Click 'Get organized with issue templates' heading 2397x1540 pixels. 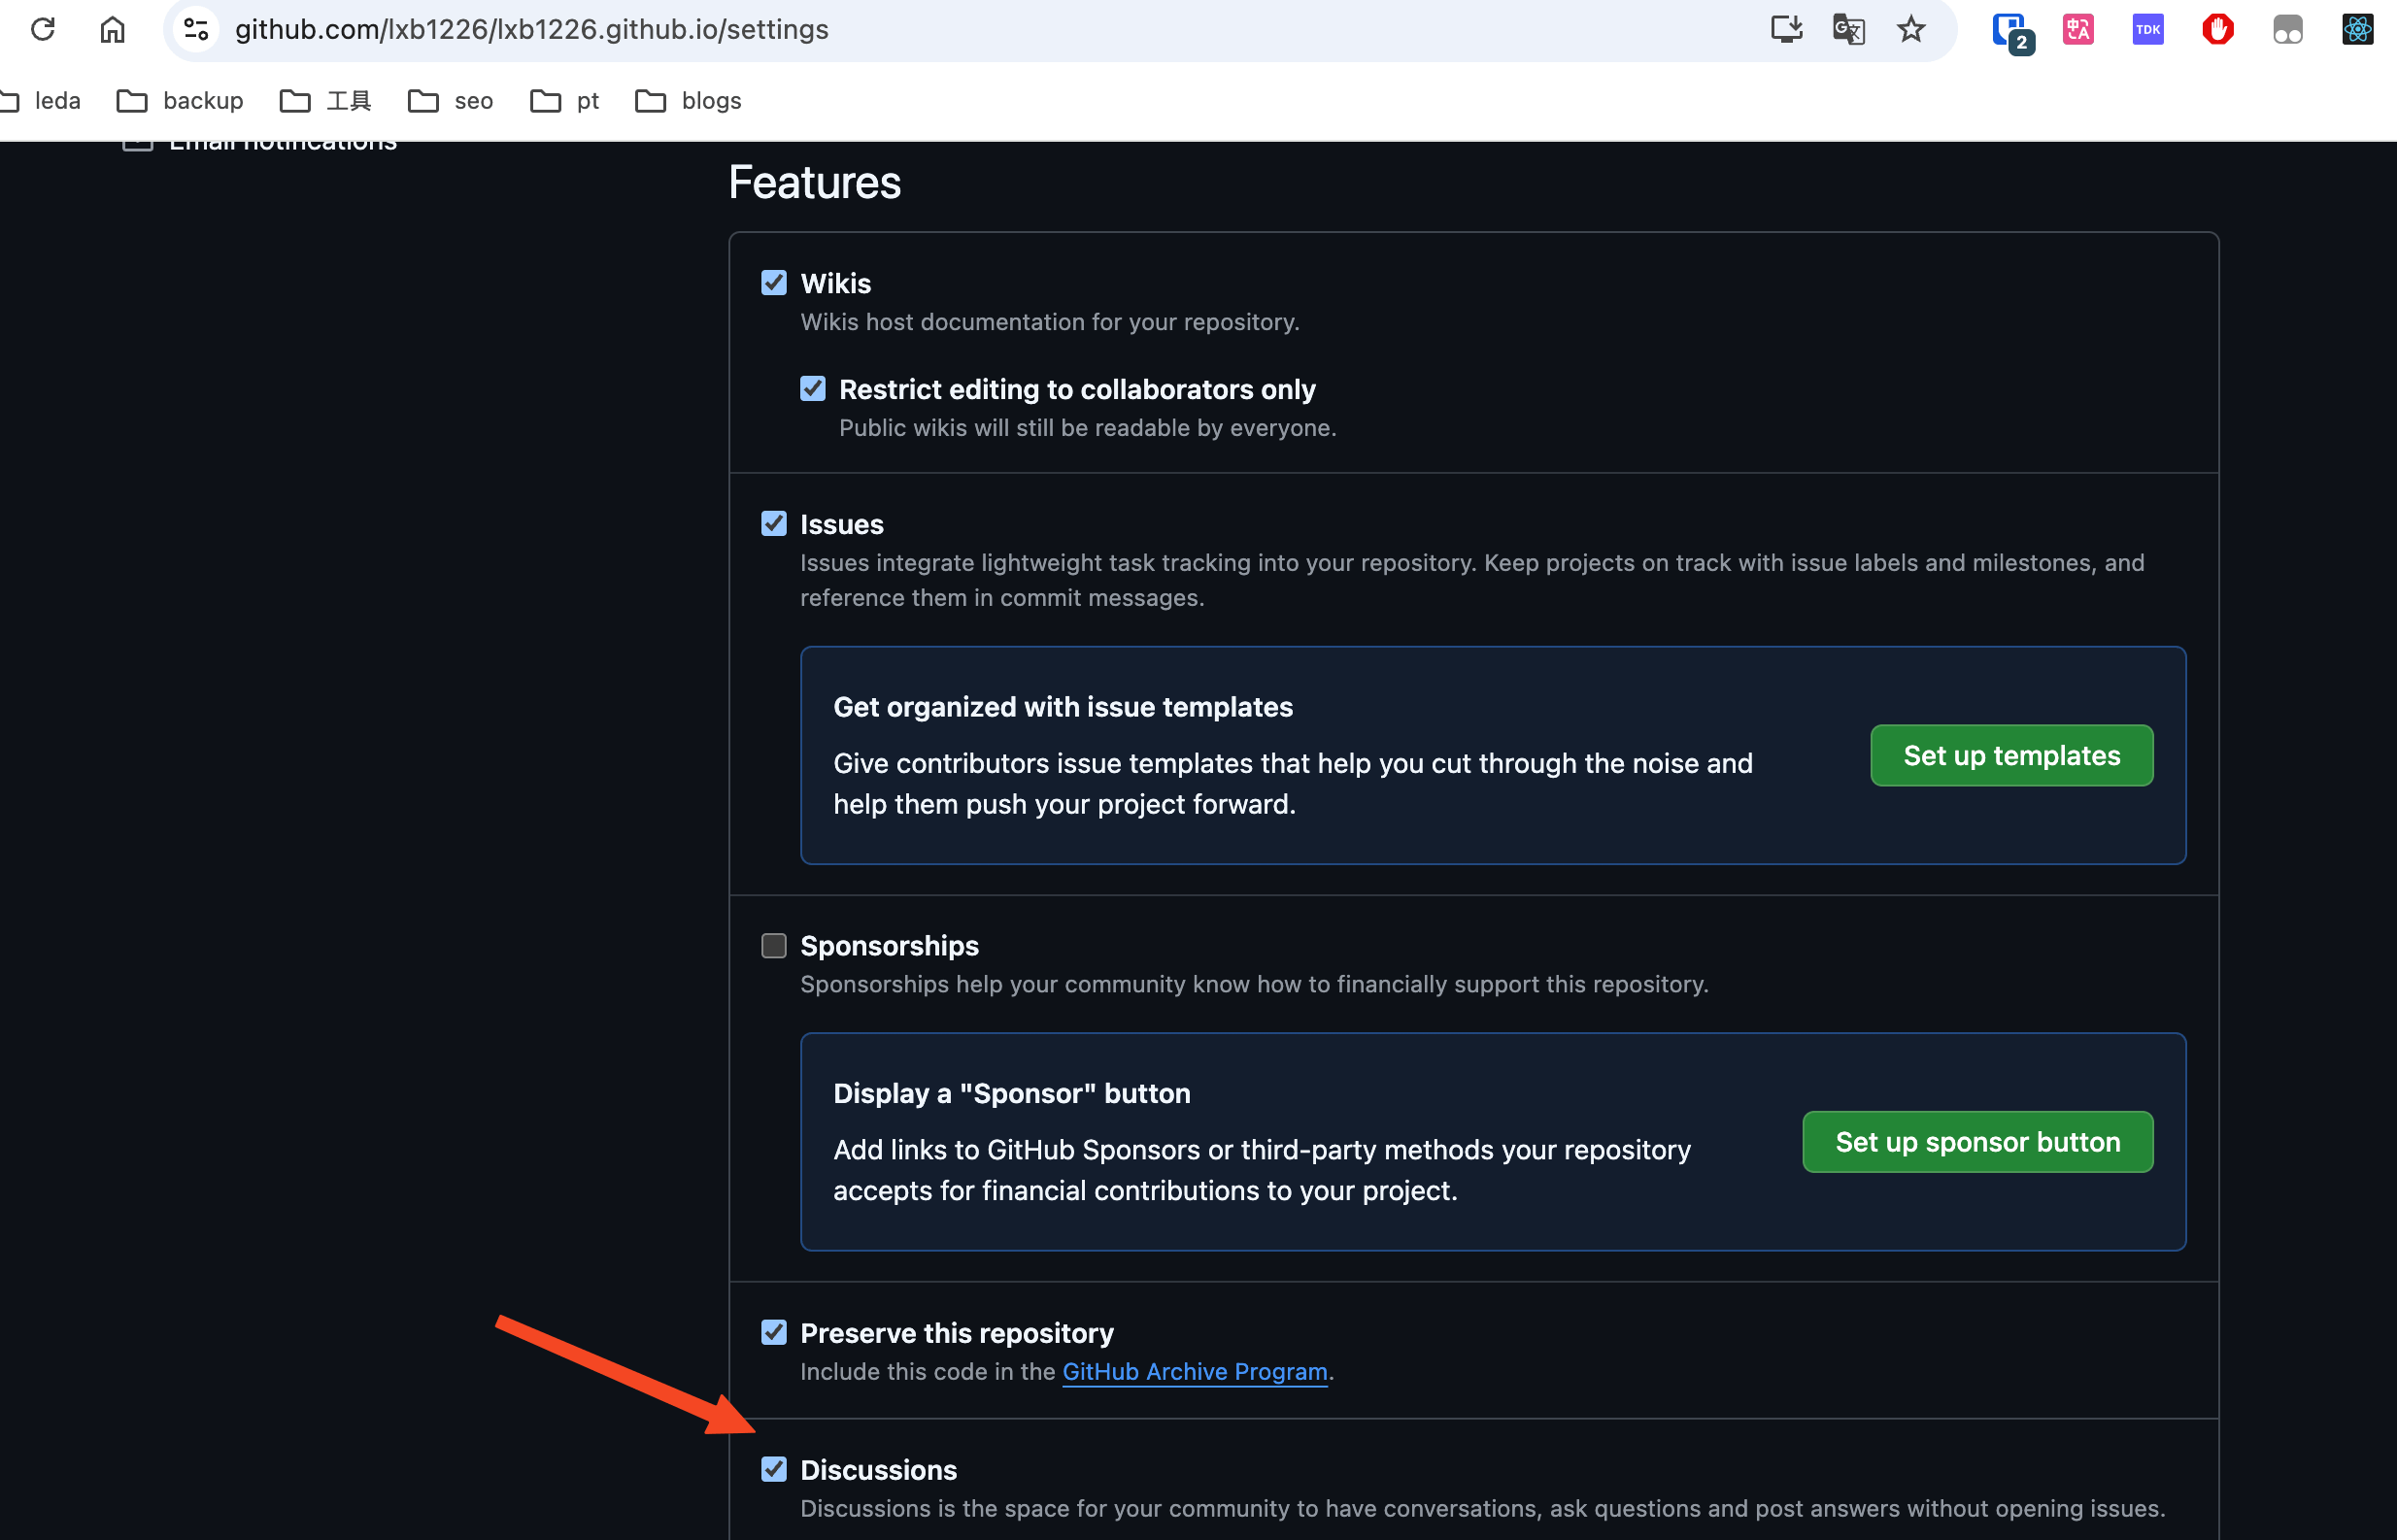[x=1062, y=707]
